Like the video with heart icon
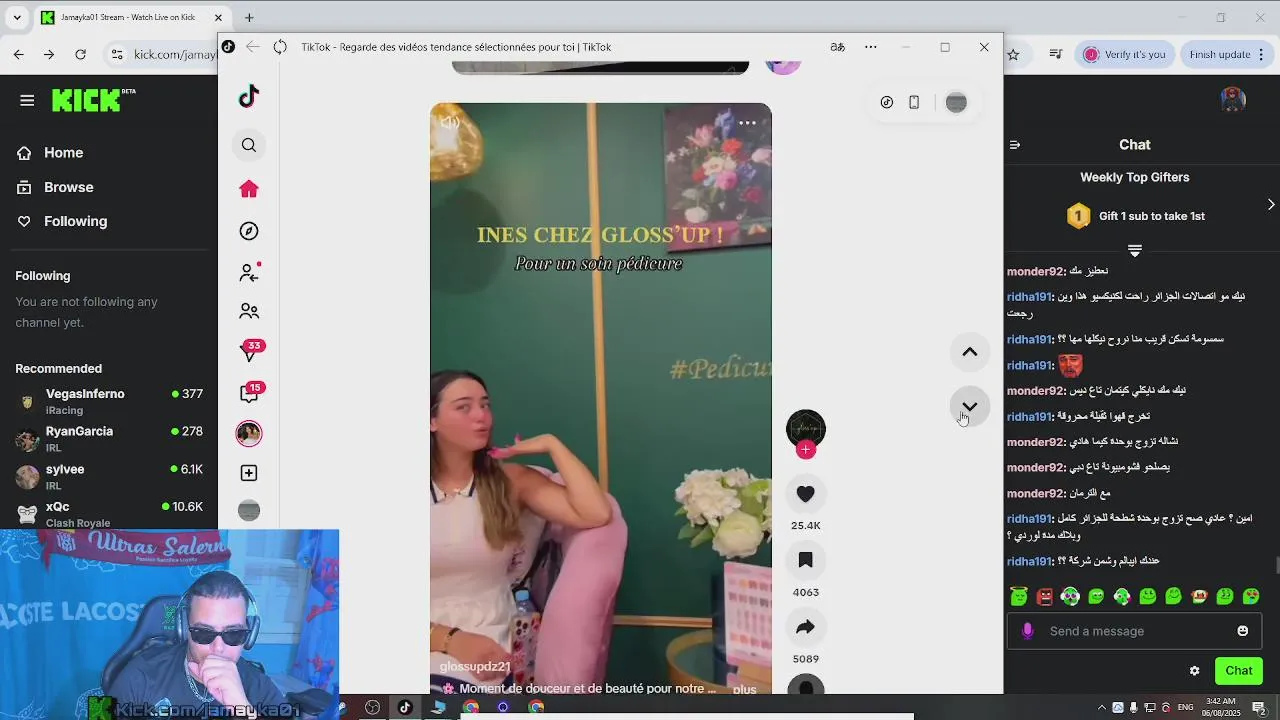Screen dimensions: 1280x720 pos(806,494)
